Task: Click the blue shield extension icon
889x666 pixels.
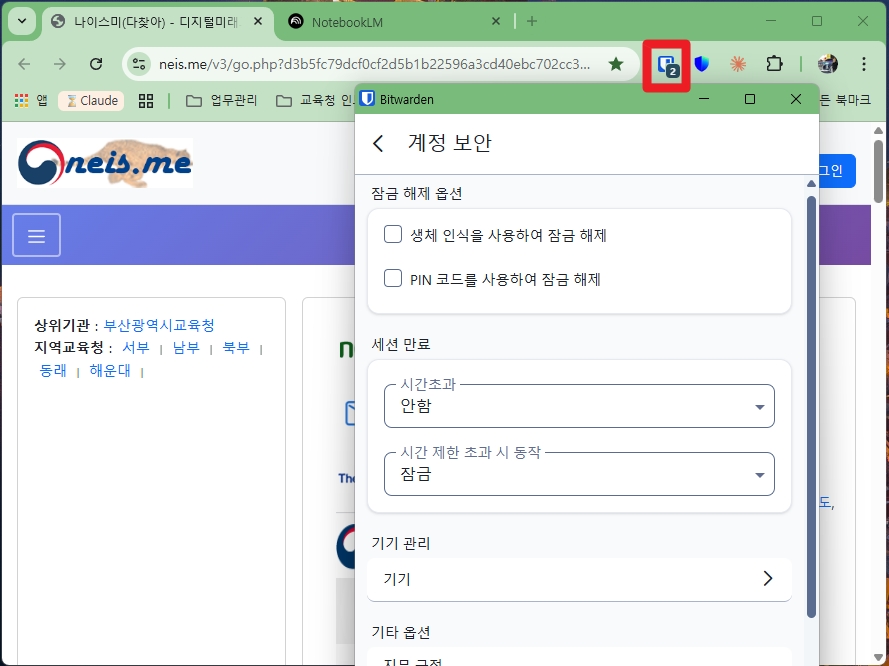Action: (x=701, y=62)
